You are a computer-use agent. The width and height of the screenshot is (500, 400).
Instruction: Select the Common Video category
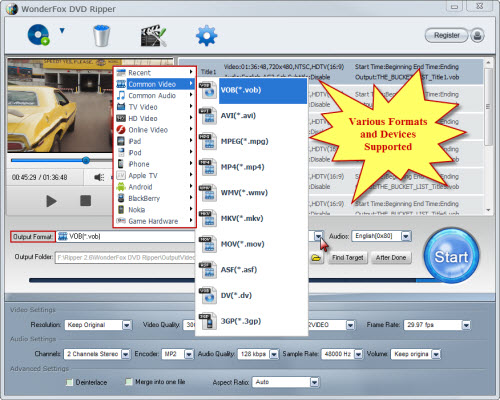point(155,84)
